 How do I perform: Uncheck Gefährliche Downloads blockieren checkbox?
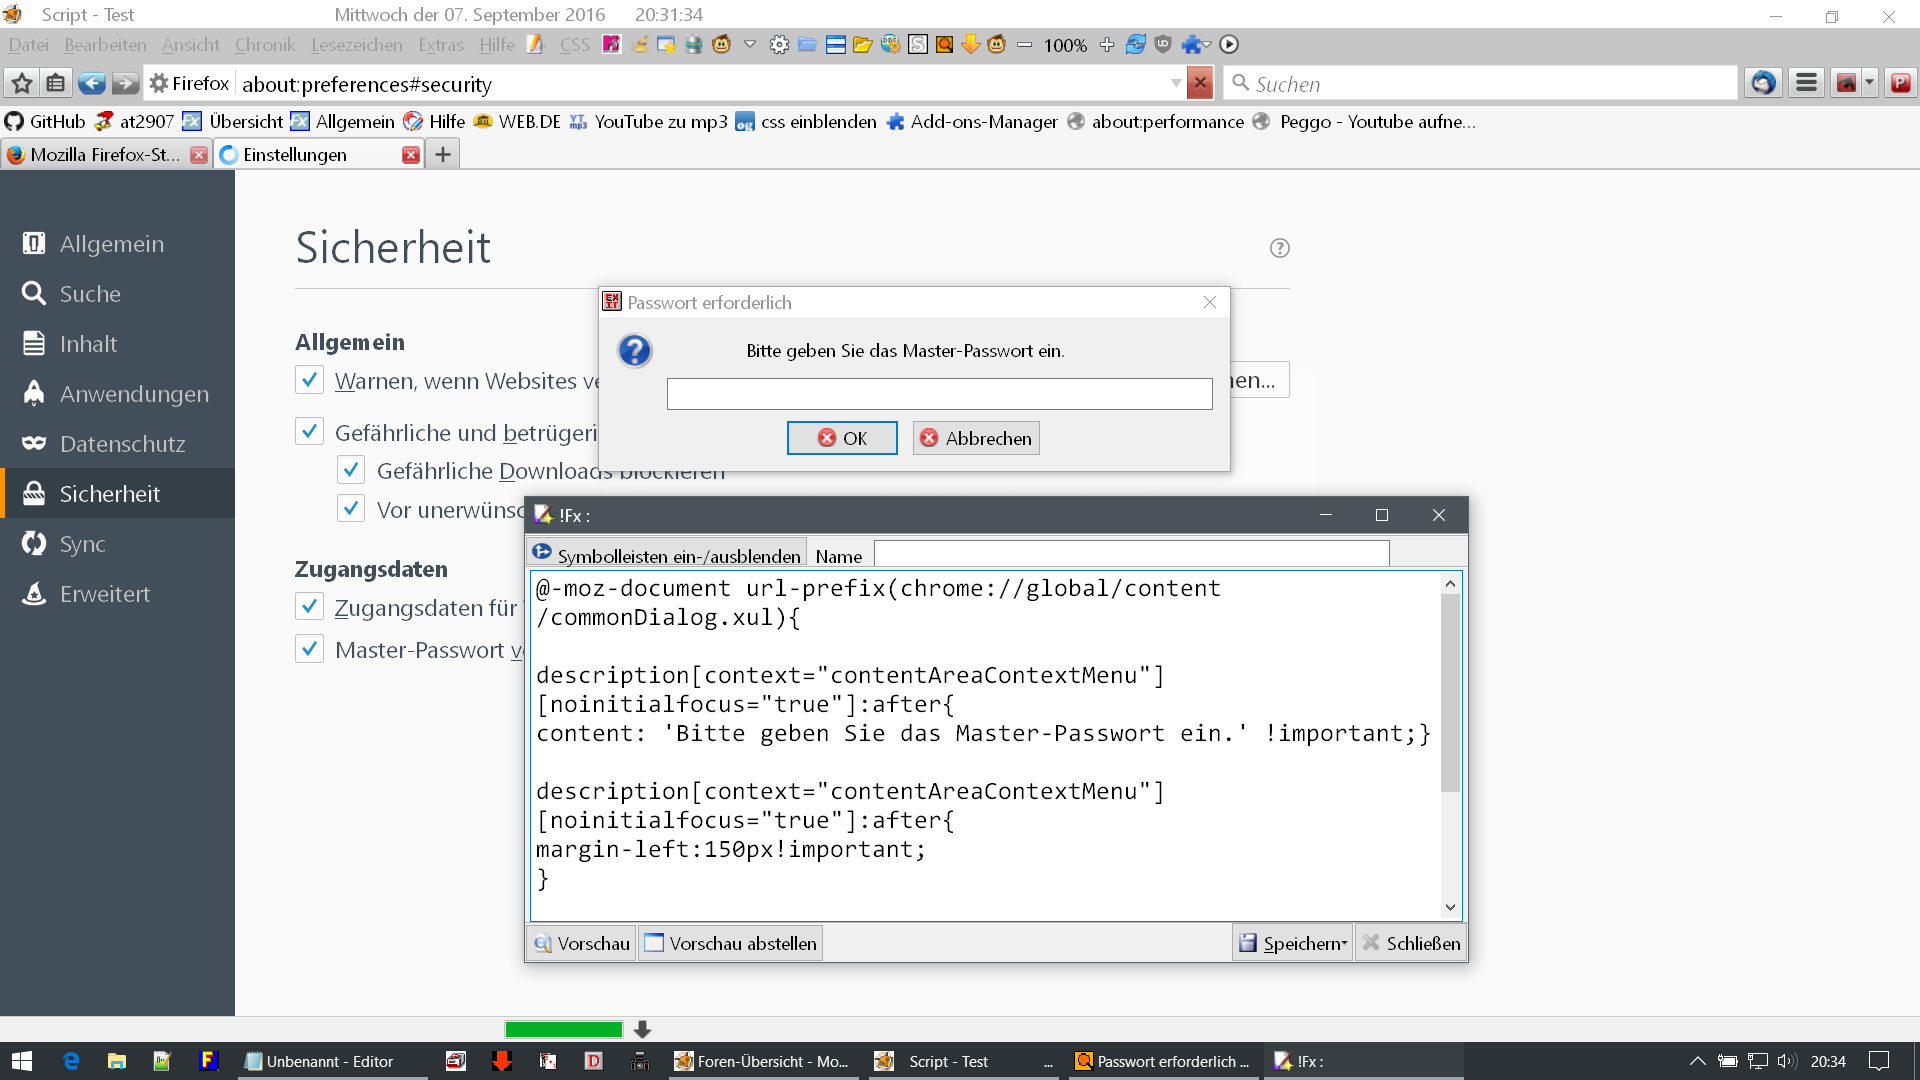[x=351, y=470]
